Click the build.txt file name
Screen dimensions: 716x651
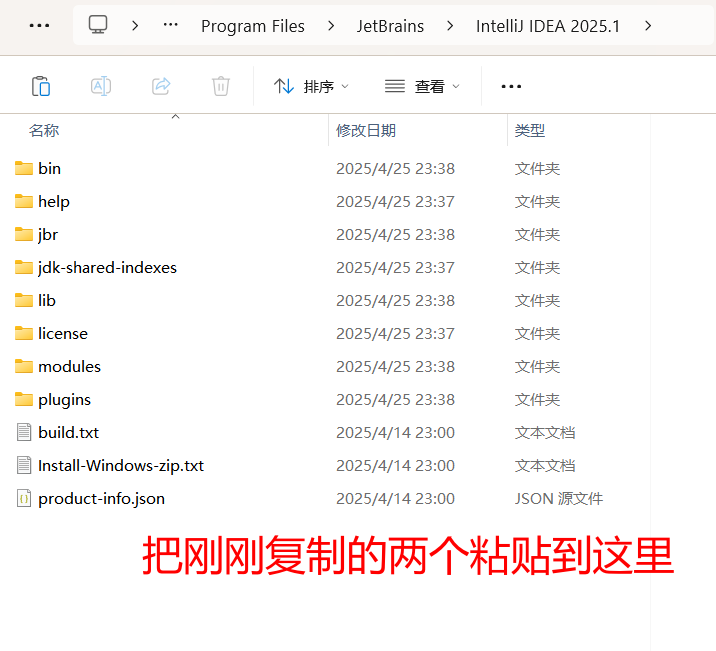(68, 433)
